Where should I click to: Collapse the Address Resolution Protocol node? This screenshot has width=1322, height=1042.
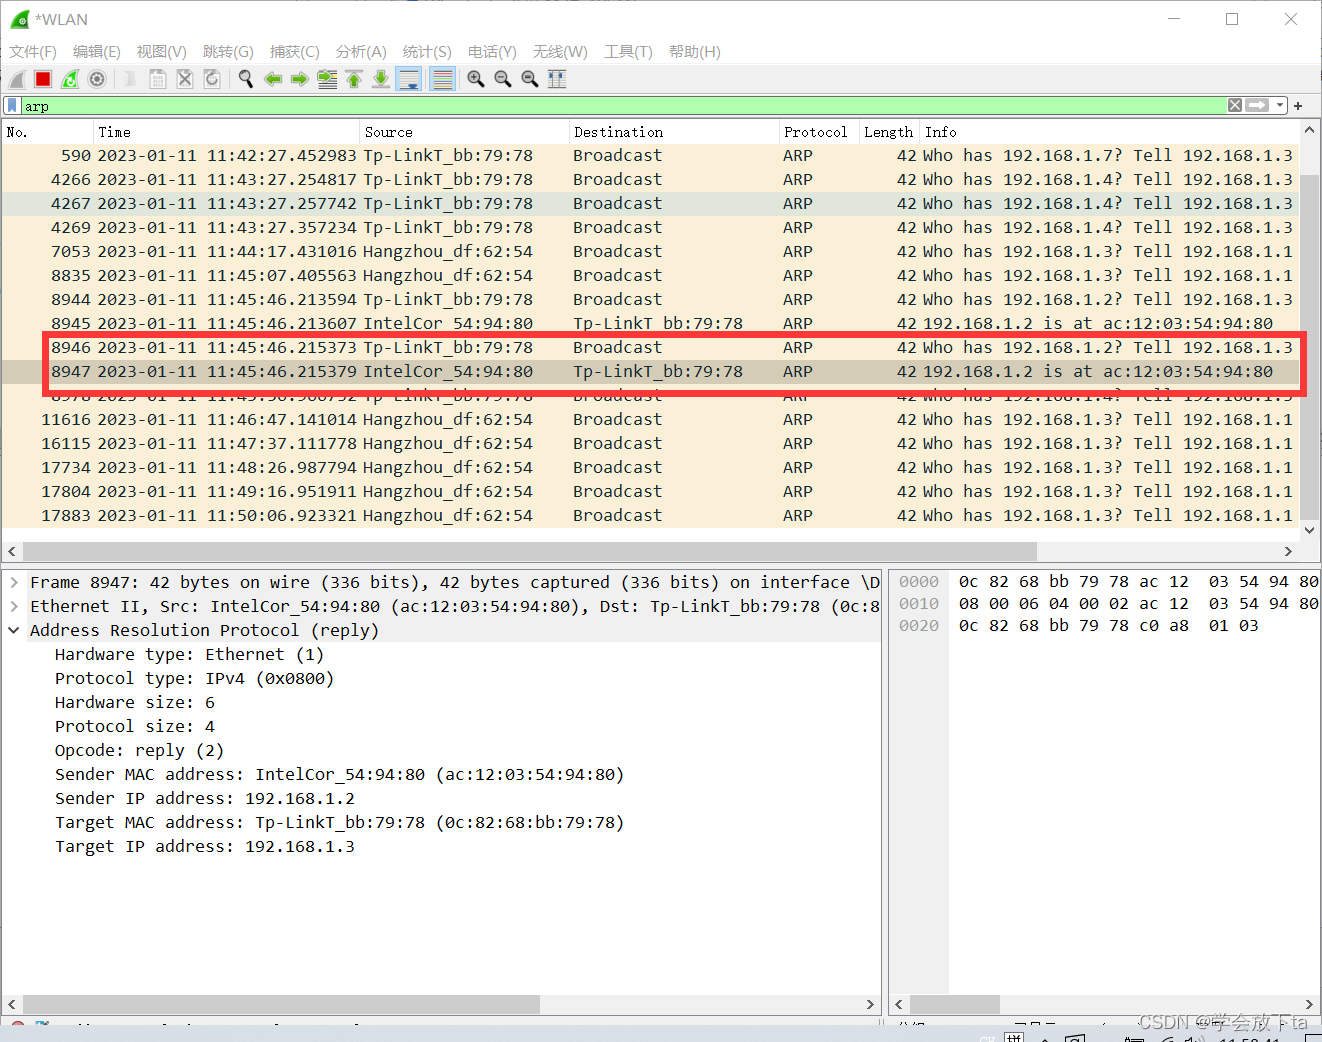(14, 630)
